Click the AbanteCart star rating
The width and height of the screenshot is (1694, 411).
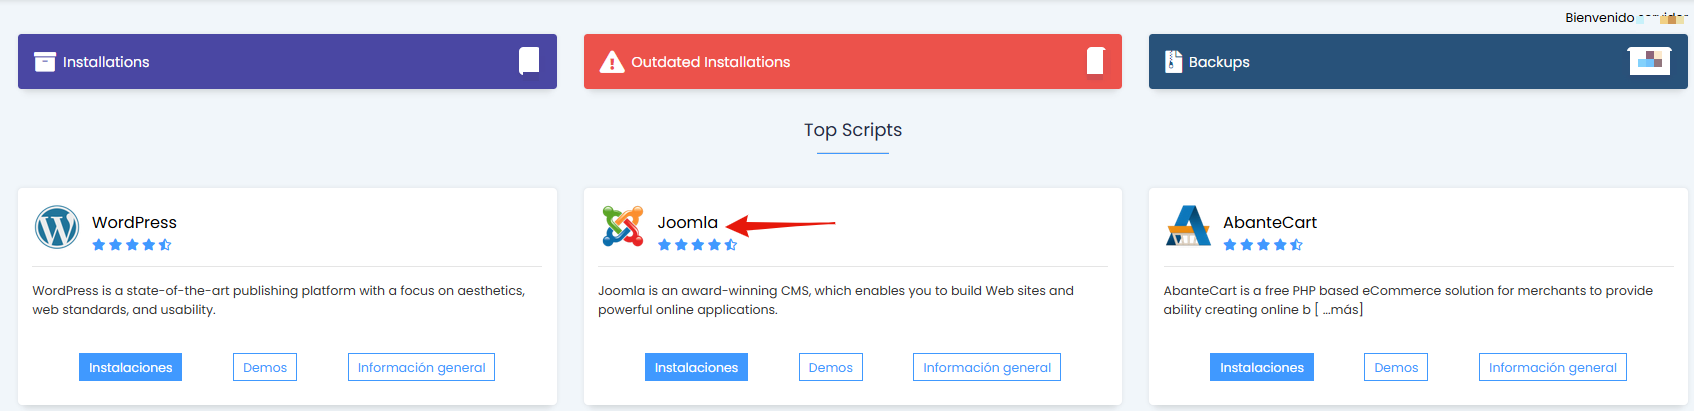tap(1263, 245)
